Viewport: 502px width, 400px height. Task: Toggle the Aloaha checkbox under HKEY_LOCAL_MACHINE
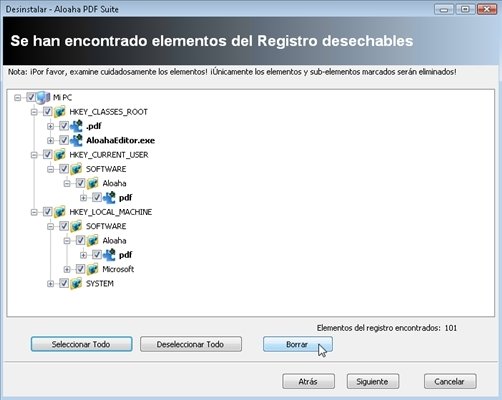click(80, 241)
